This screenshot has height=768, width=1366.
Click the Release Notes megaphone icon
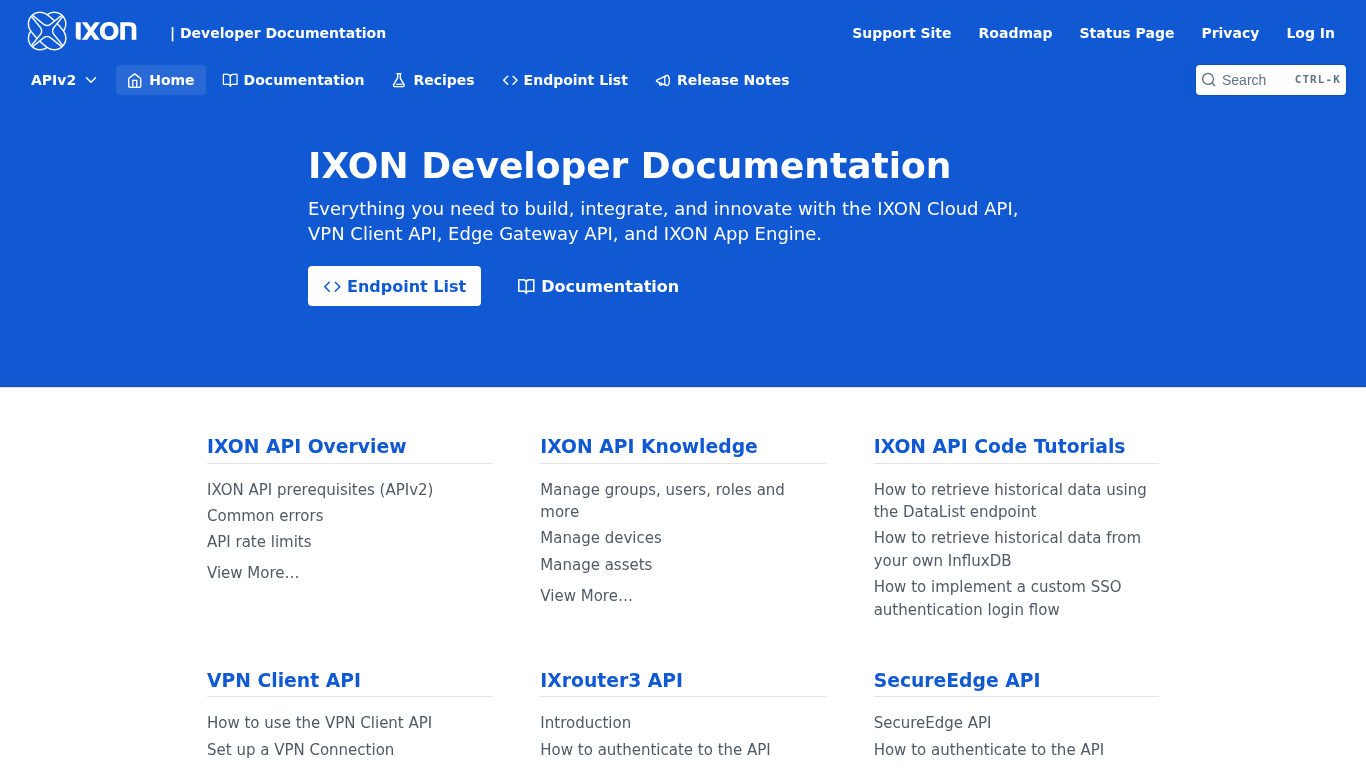point(663,80)
